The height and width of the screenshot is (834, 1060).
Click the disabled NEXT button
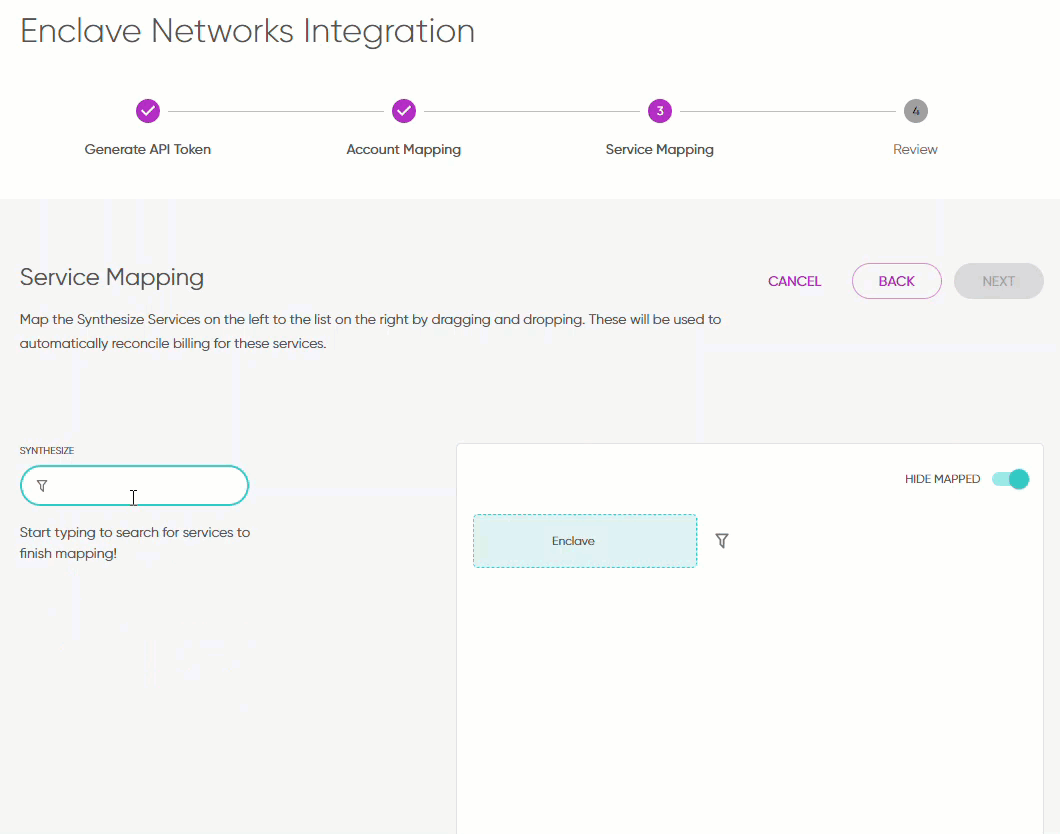tap(998, 281)
